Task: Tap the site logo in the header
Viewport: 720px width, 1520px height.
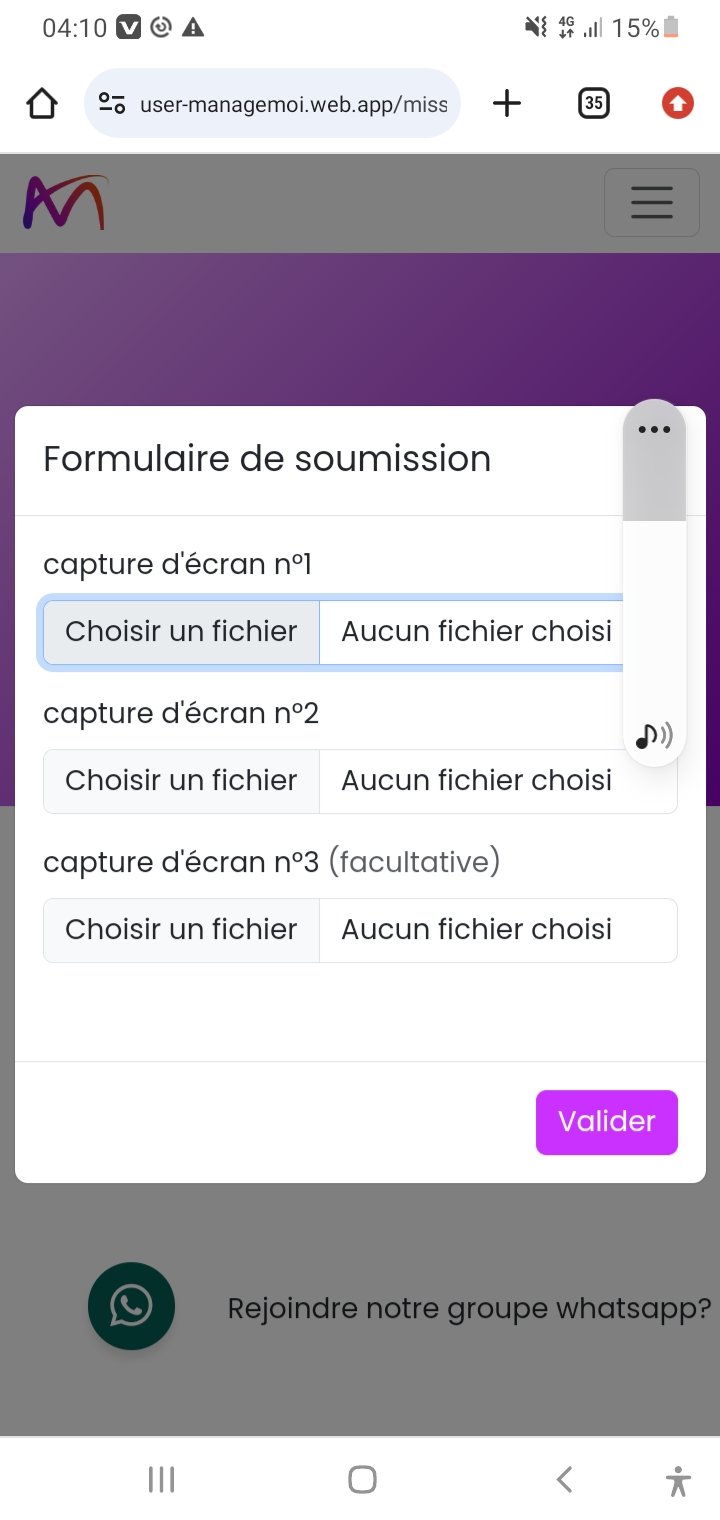Action: click(65, 202)
